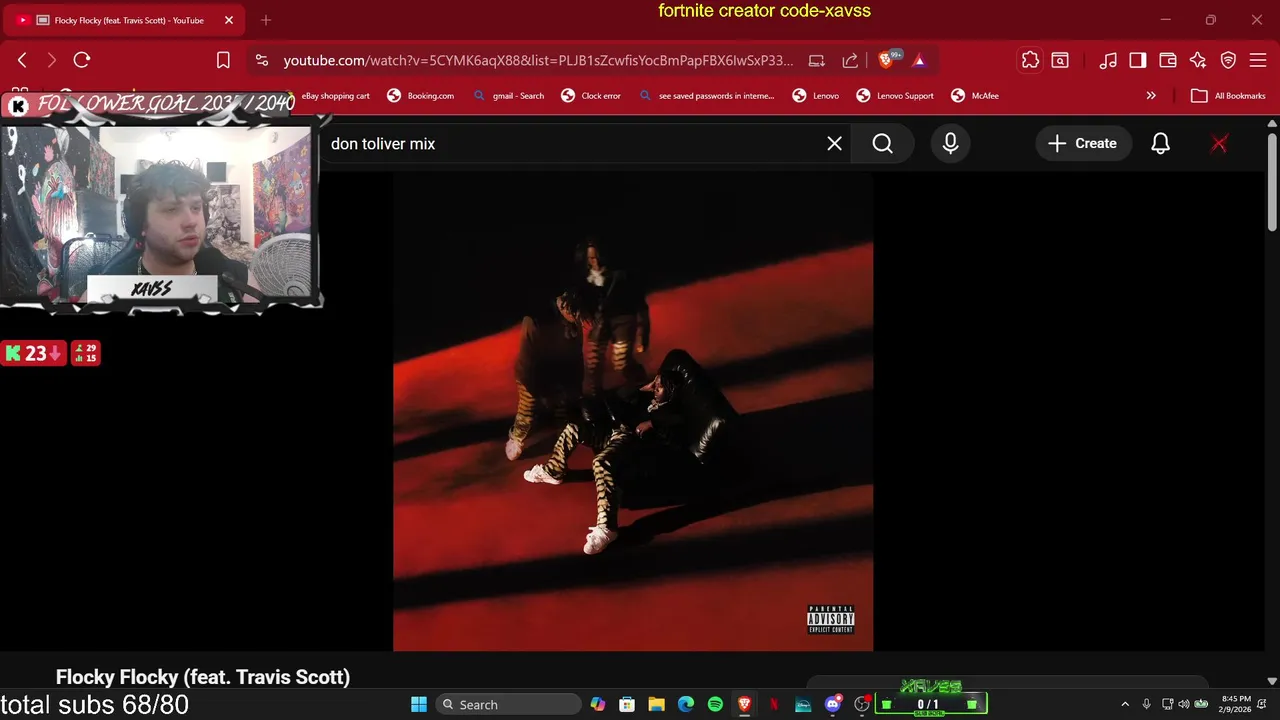Screen dimensions: 1280x720
Task: Open YouTube notifications bell
Action: 1160,144
